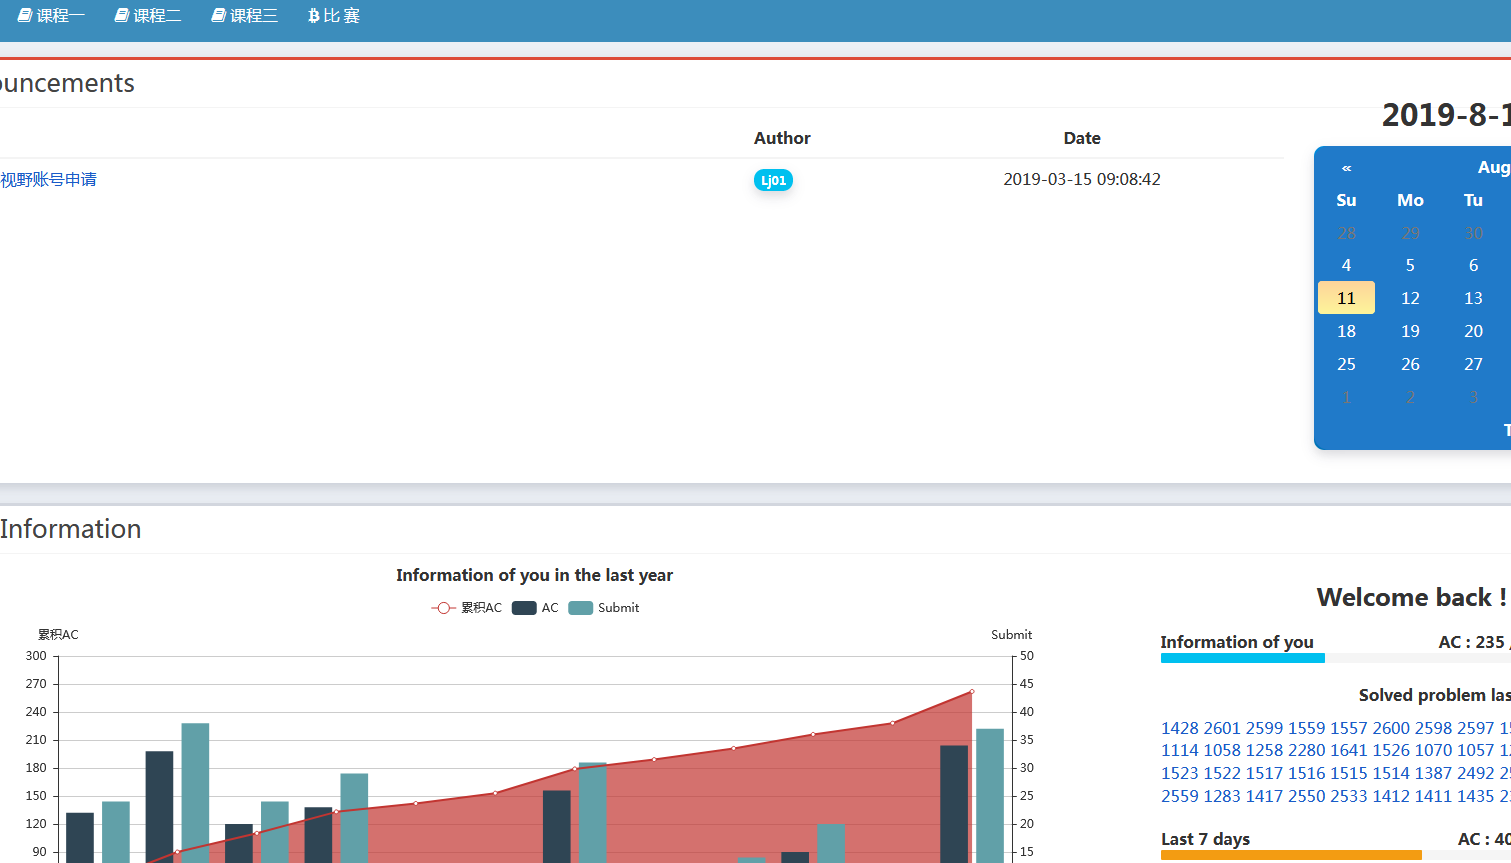1511x863 pixels.
Task: Expand the Aug month picker in calendar header
Action: tap(1493, 167)
